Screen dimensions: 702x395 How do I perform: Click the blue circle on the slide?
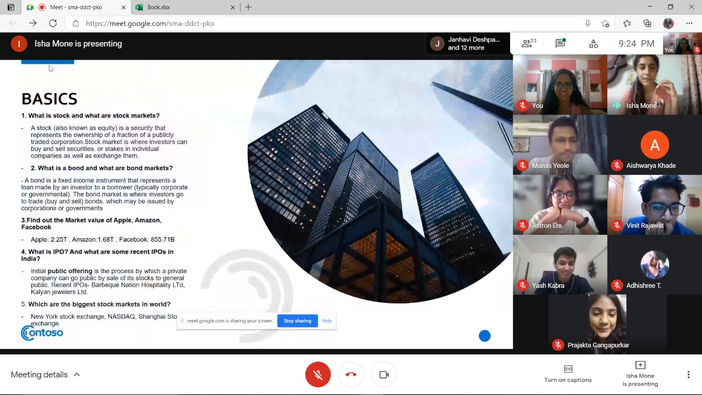pyautogui.click(x=484, y=335)
